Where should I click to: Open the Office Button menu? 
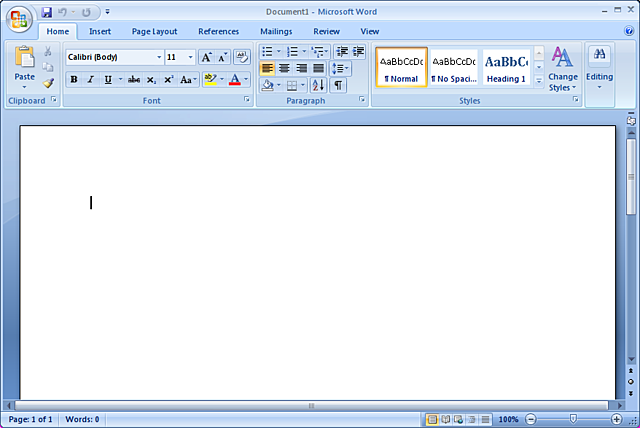coord(19,19)
